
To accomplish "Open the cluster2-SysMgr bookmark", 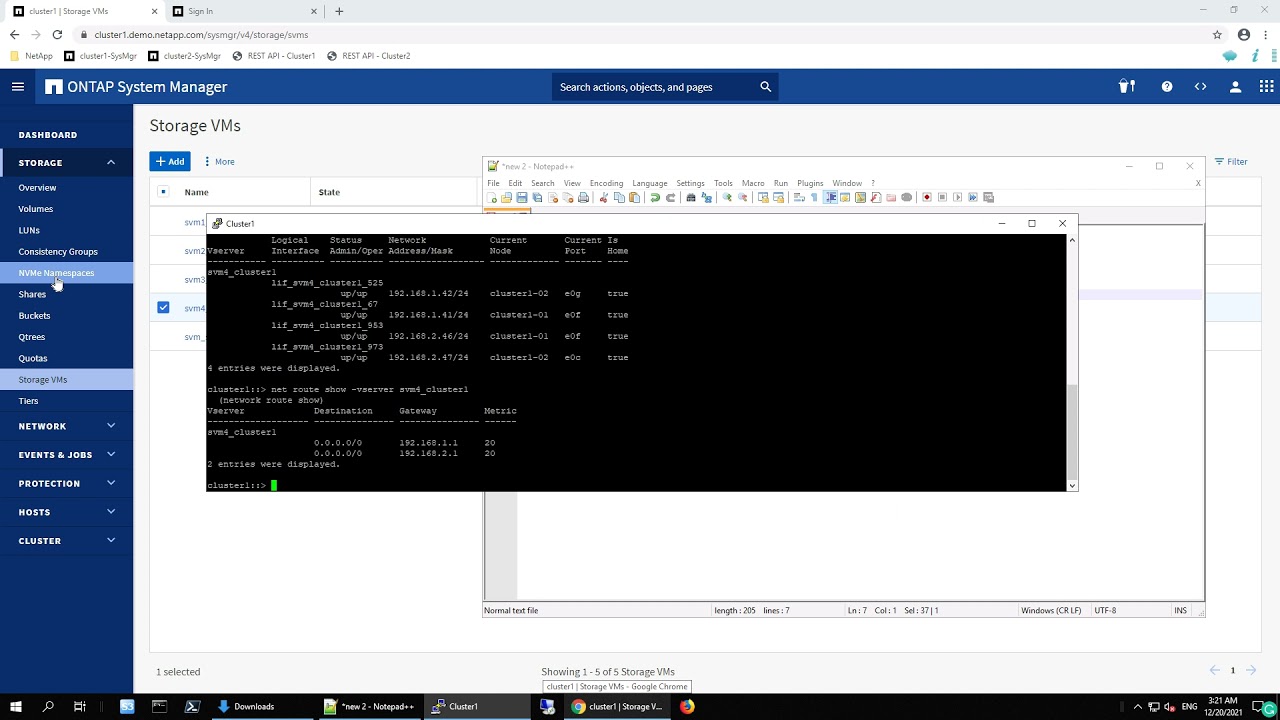I will click(185, 56).
